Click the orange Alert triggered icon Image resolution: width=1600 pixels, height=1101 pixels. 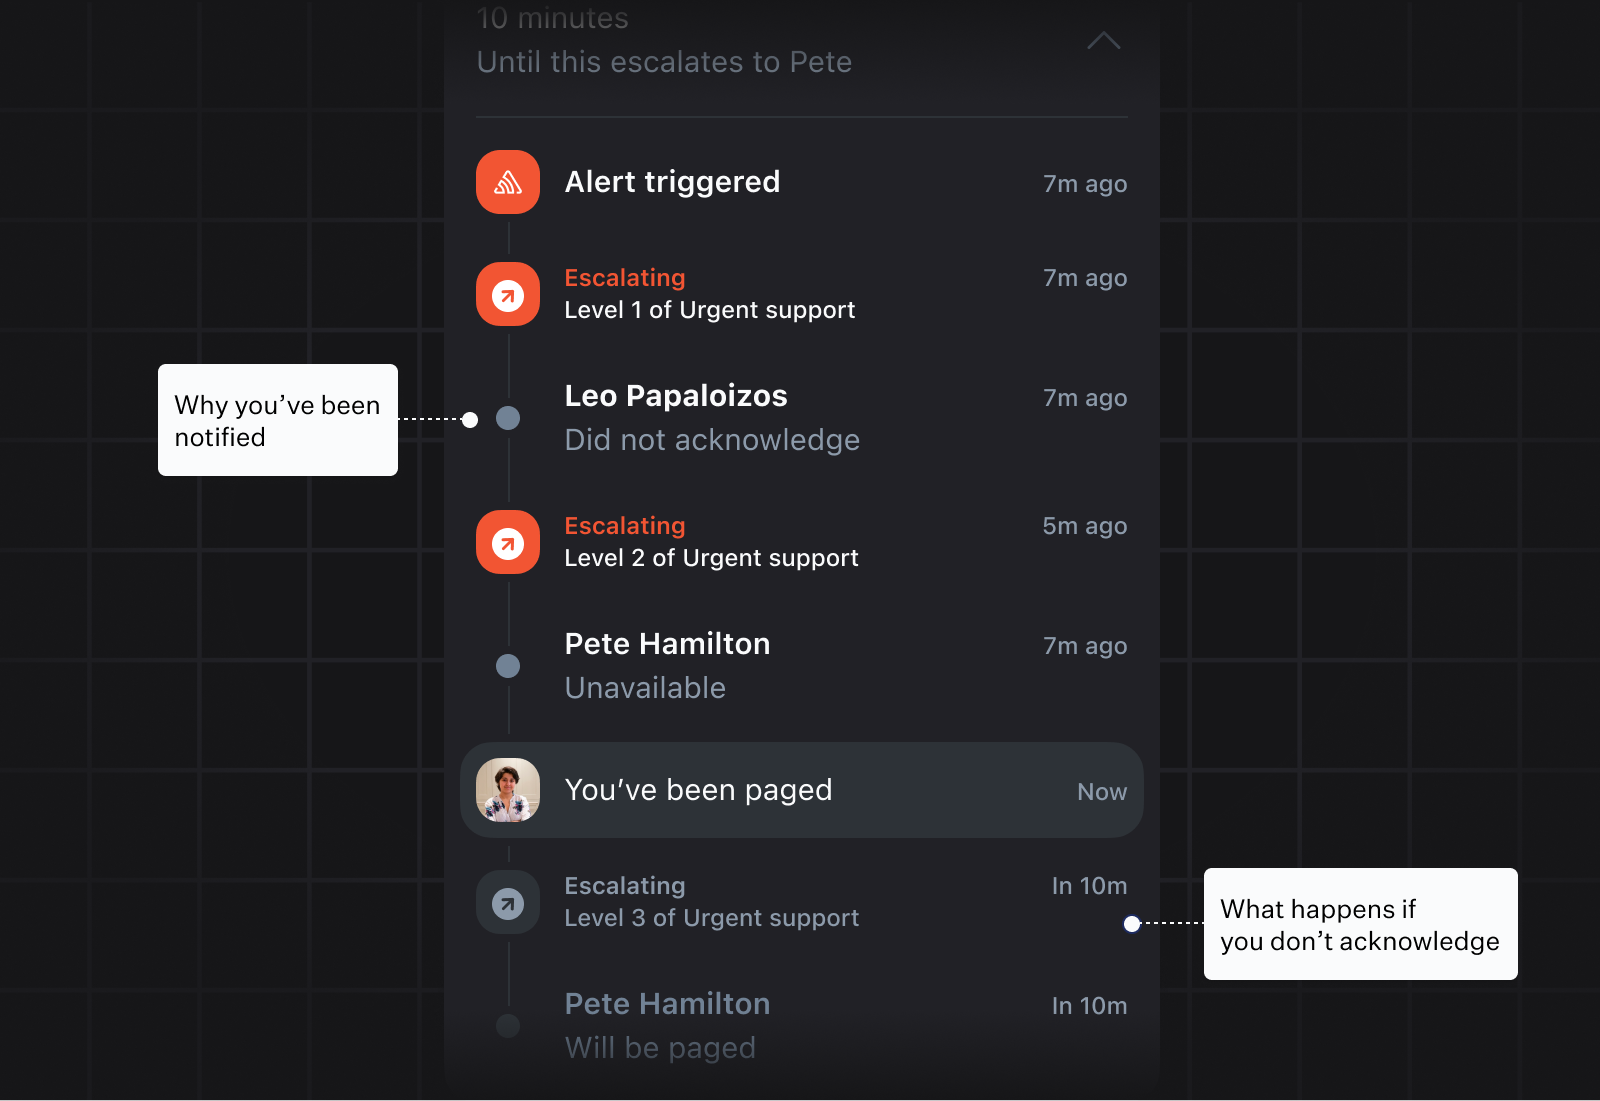click(x=508, y=182)
